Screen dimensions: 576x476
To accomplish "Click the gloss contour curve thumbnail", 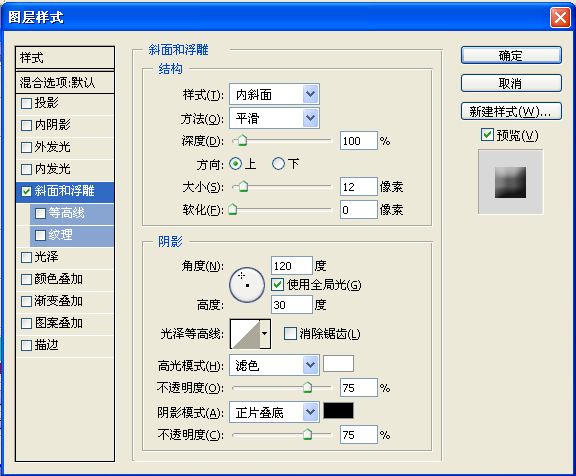I will (x=245, y=334).
